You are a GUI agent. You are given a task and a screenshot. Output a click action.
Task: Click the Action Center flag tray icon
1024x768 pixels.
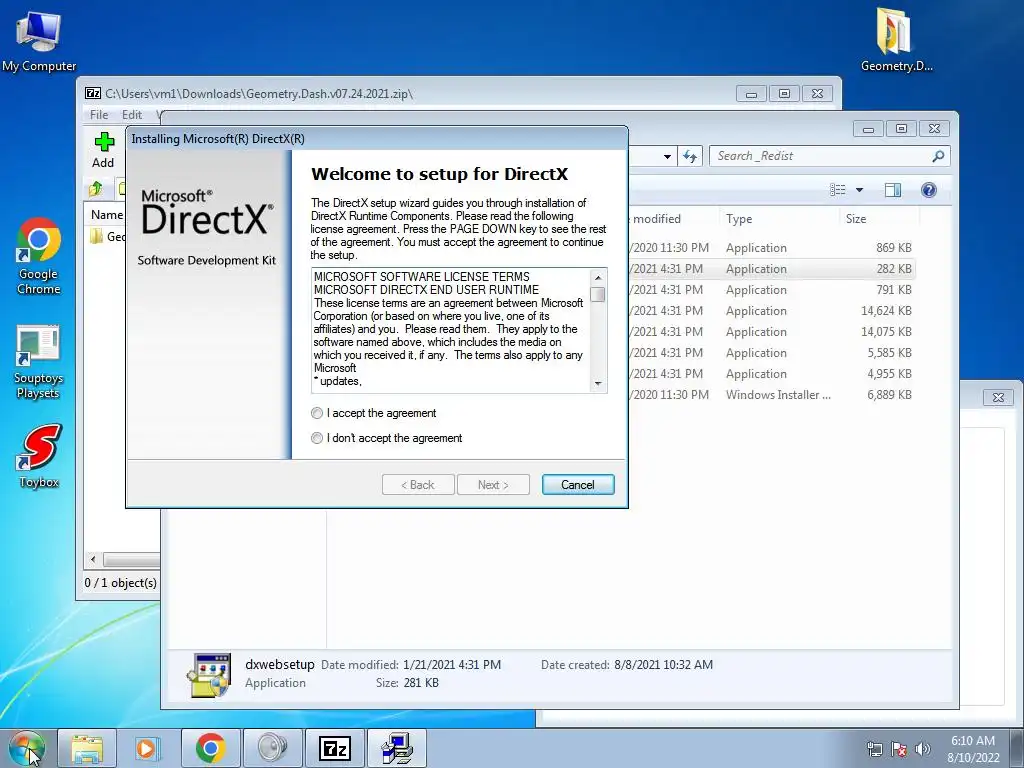[x=899, y=749]
